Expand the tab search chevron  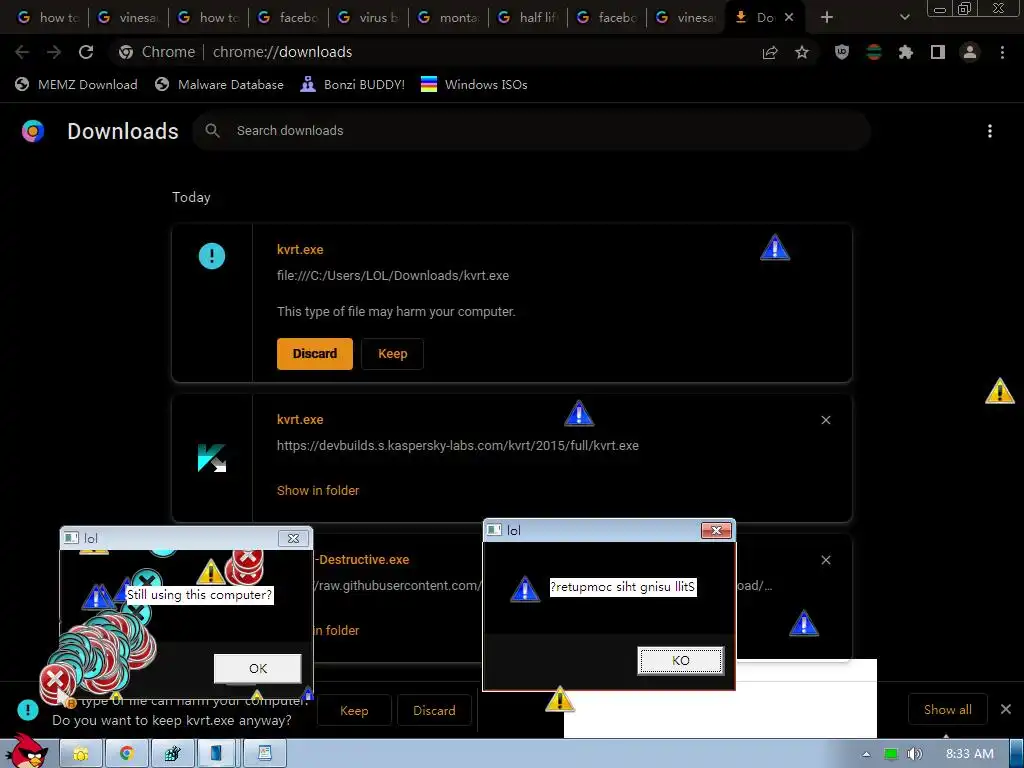click(x=904, y=17)
